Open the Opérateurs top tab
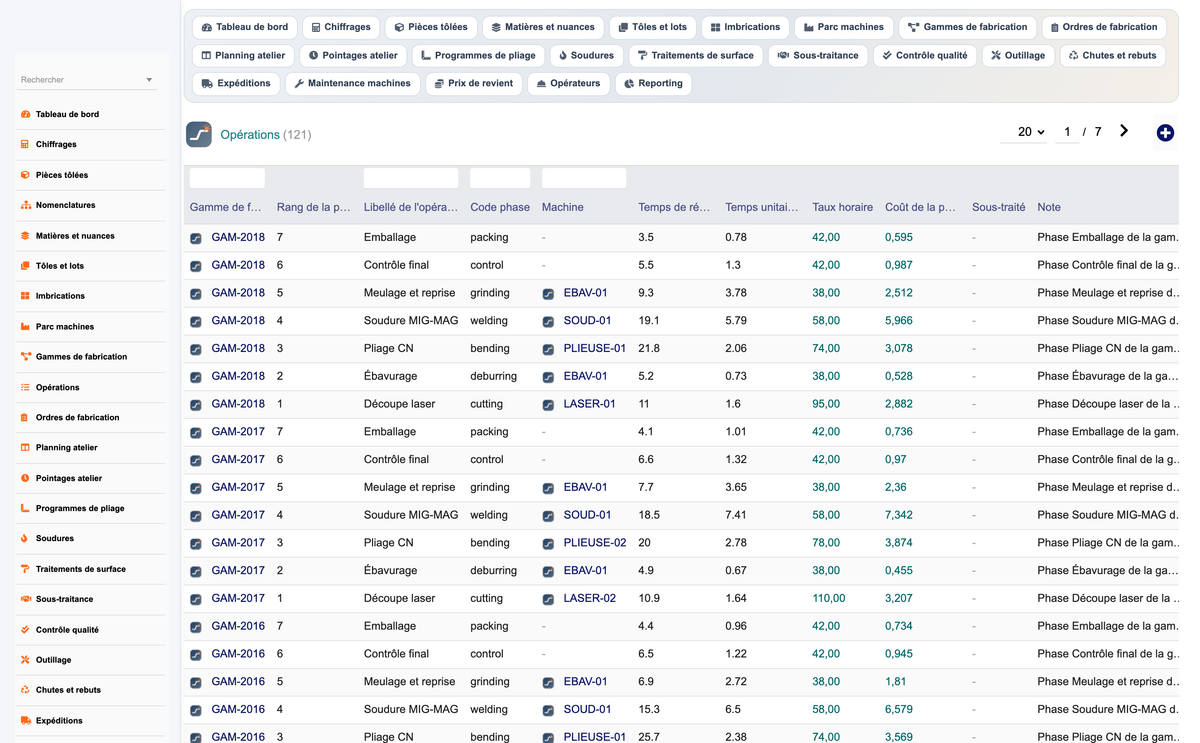The image size is (1200, 743). click(x=568, y=83)
